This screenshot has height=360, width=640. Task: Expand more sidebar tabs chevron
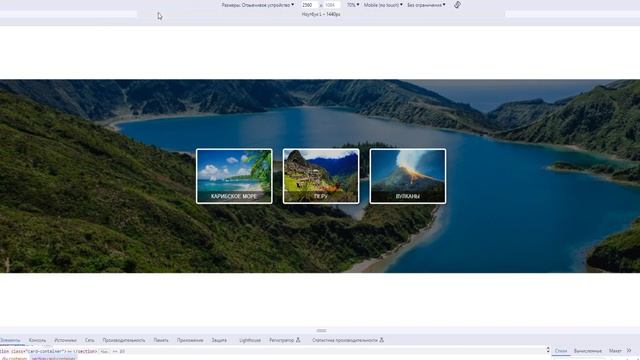629,351
